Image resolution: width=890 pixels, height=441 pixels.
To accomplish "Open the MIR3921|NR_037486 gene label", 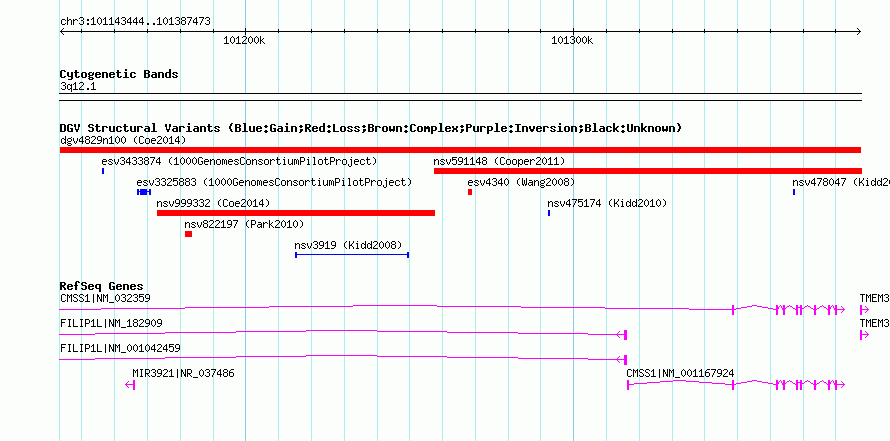I will [183, 373].
